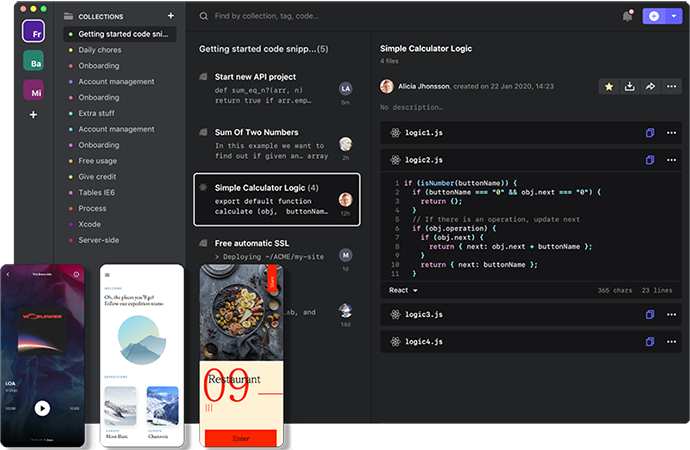Click the snippet search field

coord(400,16)
